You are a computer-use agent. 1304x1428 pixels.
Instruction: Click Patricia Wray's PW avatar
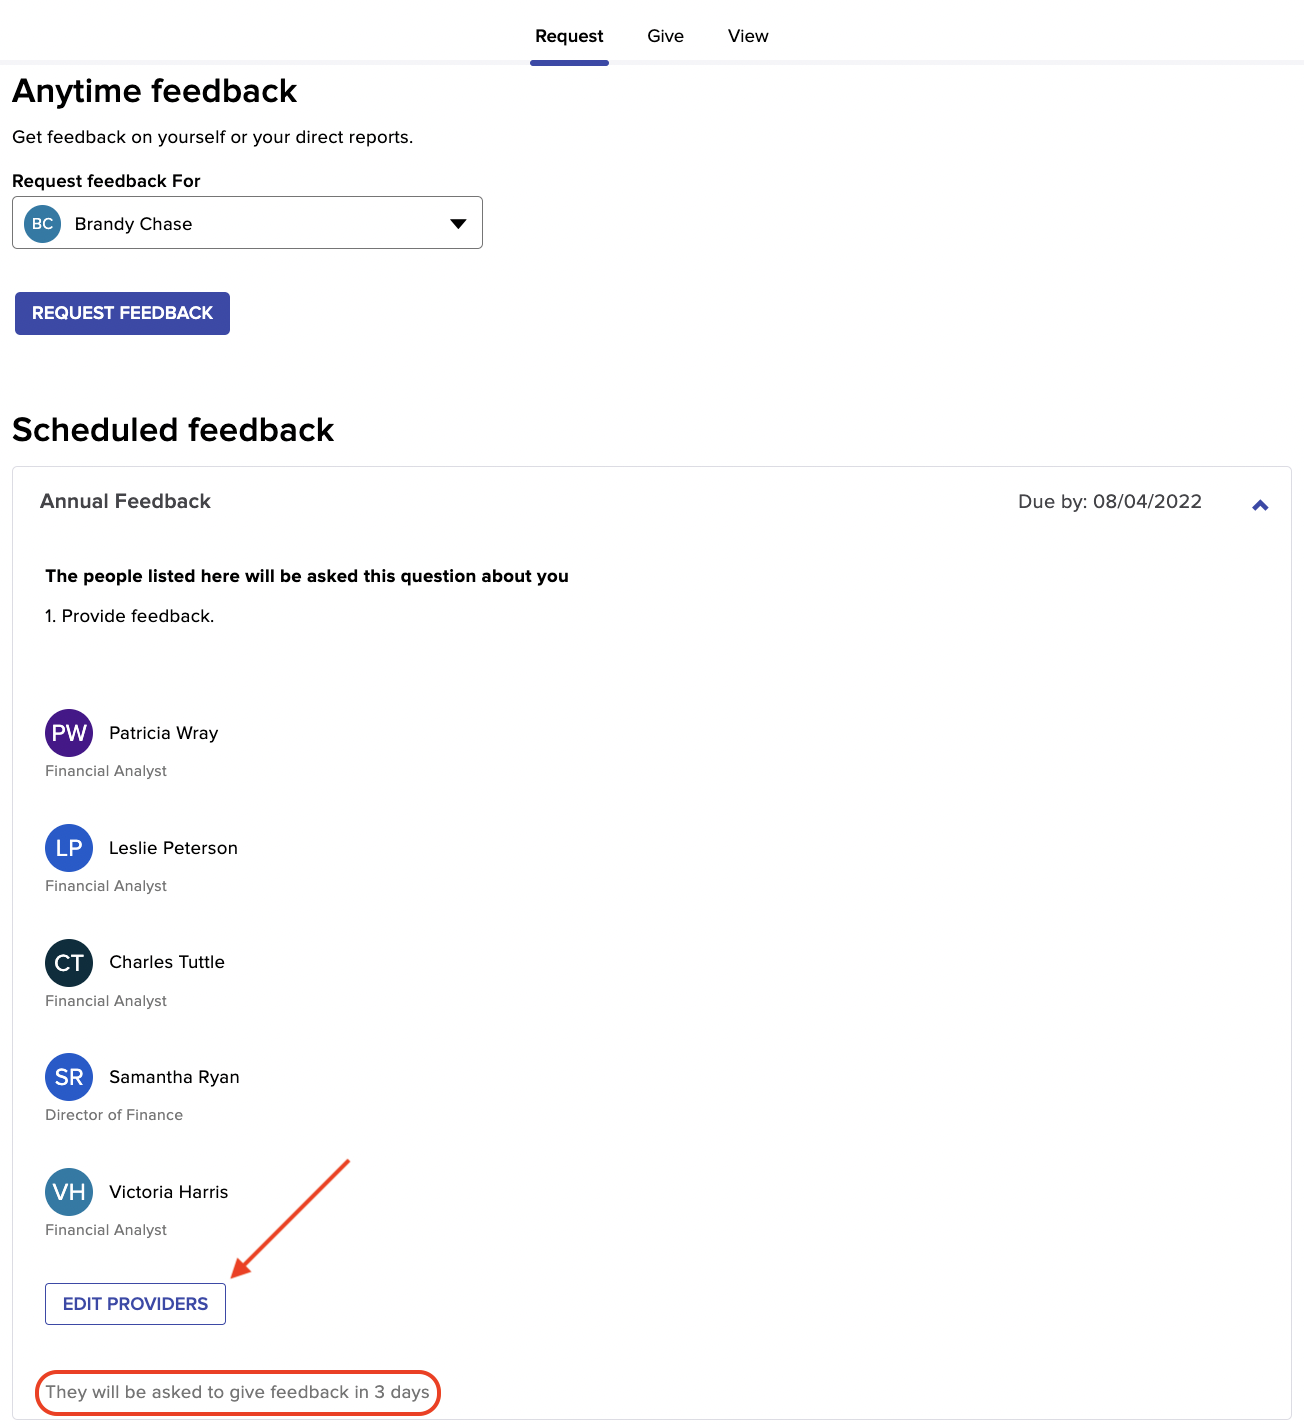tap(69, 733)
